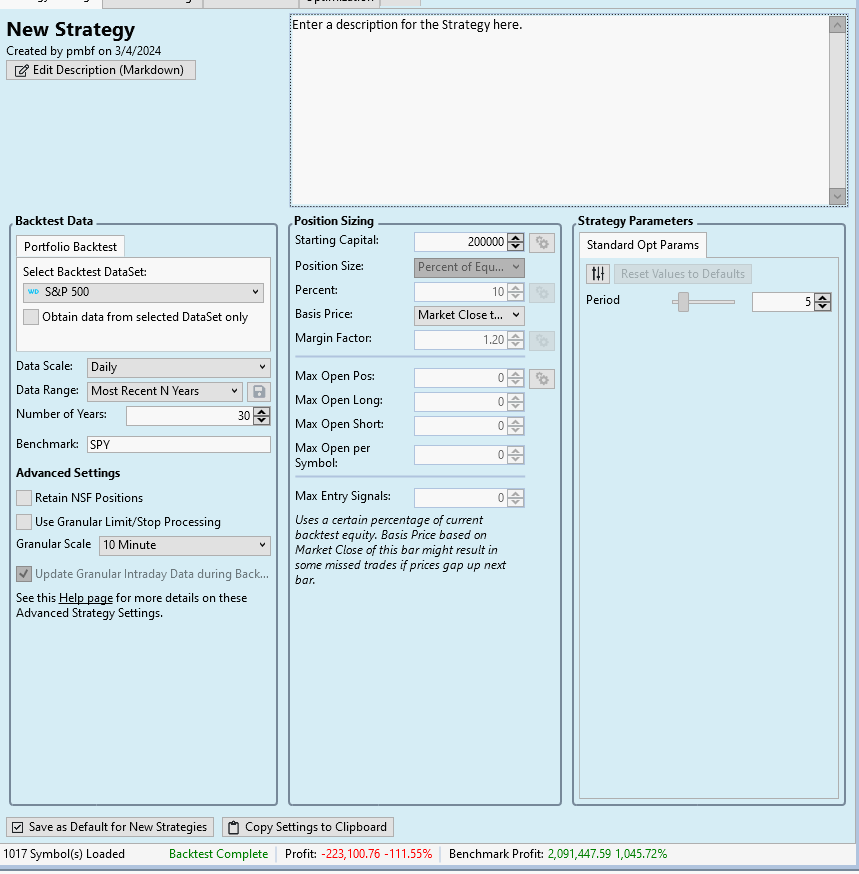
Task: Click the gear icon next to Starting Capital
Action: click(542, 242)
